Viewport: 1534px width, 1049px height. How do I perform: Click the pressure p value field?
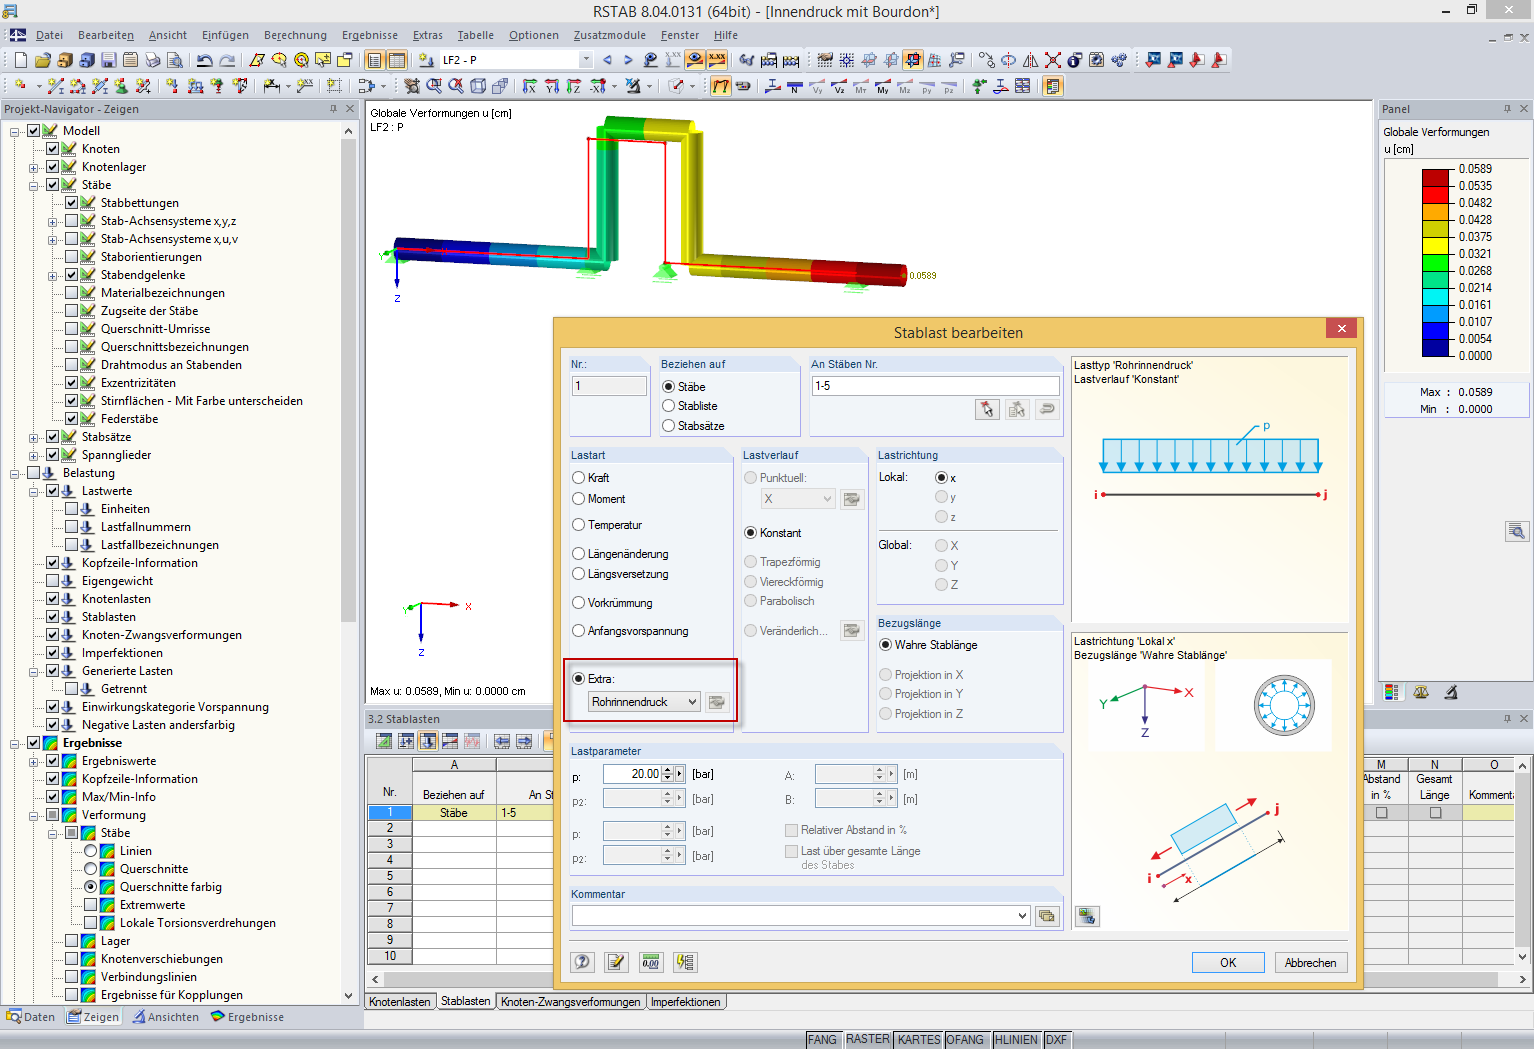pyautogui.click(x=632, y=774)
